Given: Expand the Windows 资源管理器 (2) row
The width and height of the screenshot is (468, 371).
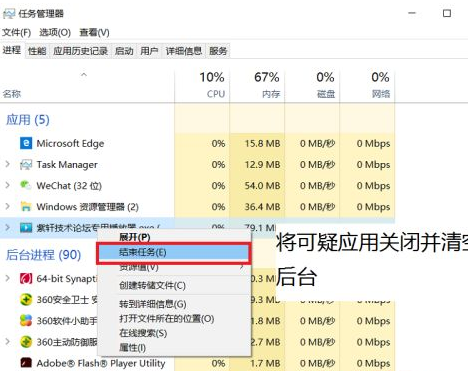Looking at the screenshot, I should tap(7, 206).
